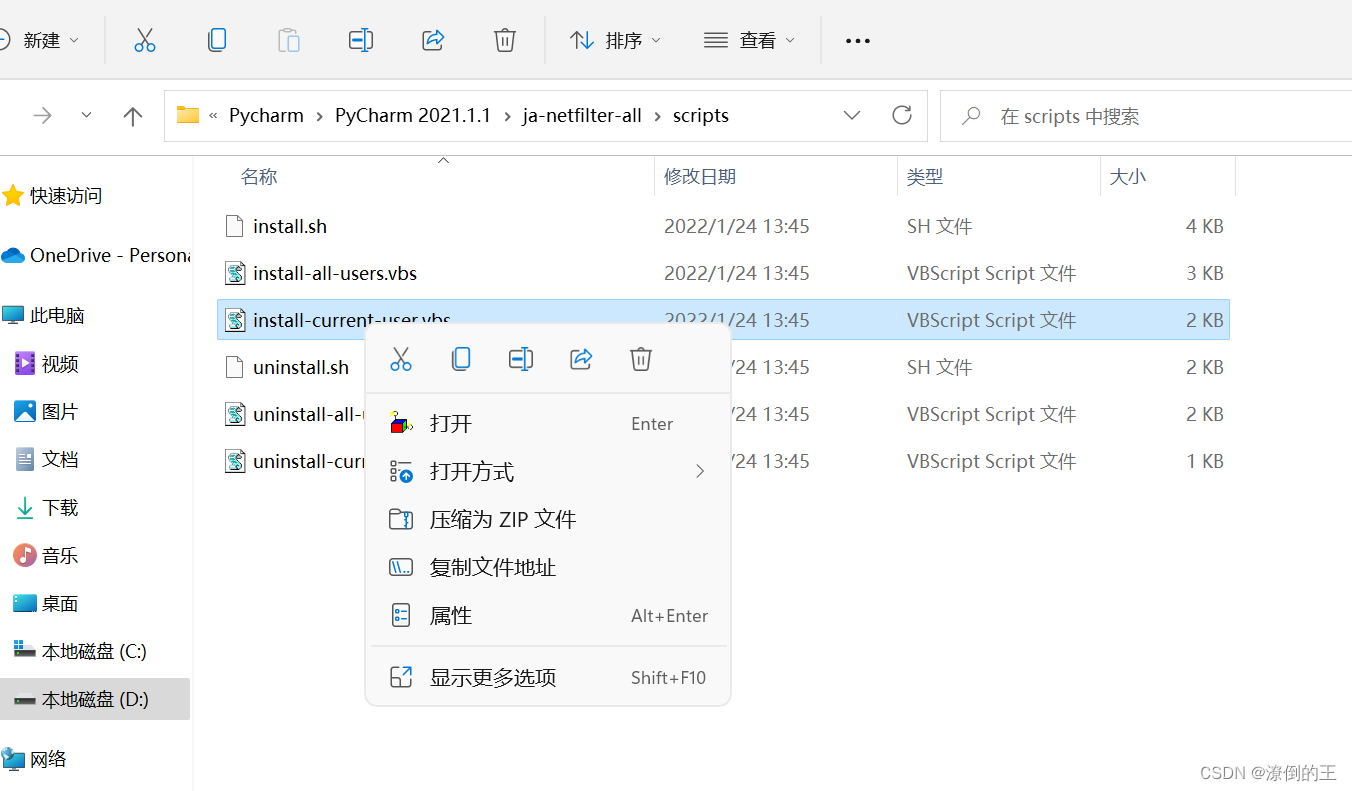Expand the 打开方式 submenu
This screenshot has height=791, width=1352.
[471, 471]
